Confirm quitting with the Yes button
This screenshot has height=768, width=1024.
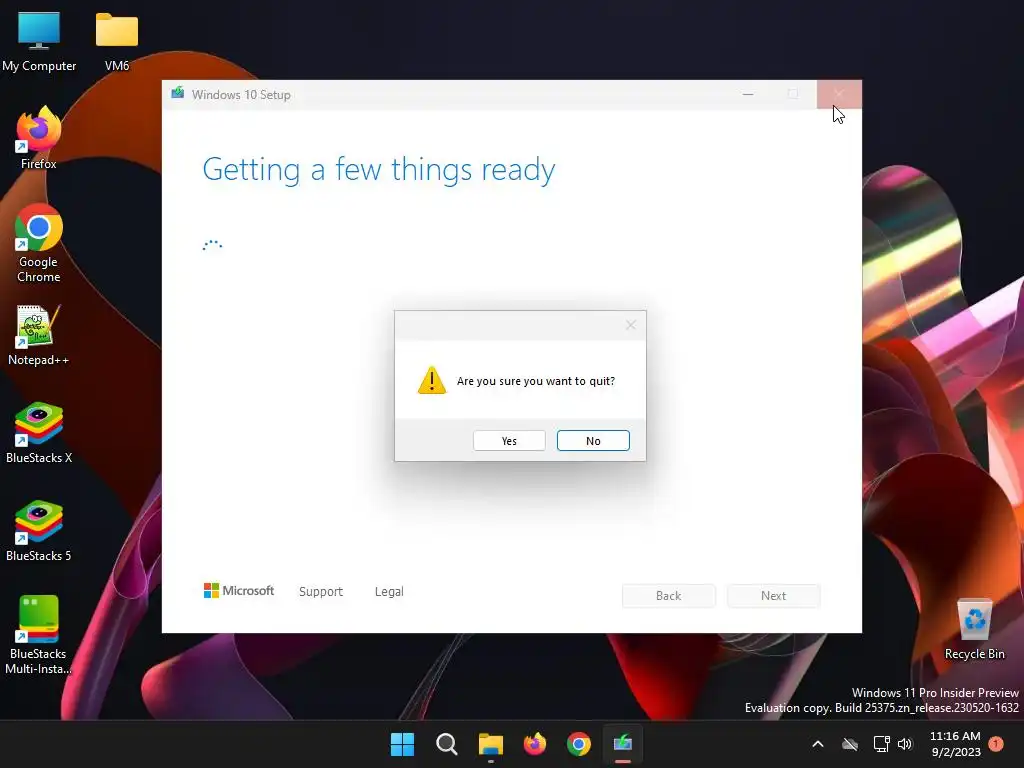(x=509, y=441)
